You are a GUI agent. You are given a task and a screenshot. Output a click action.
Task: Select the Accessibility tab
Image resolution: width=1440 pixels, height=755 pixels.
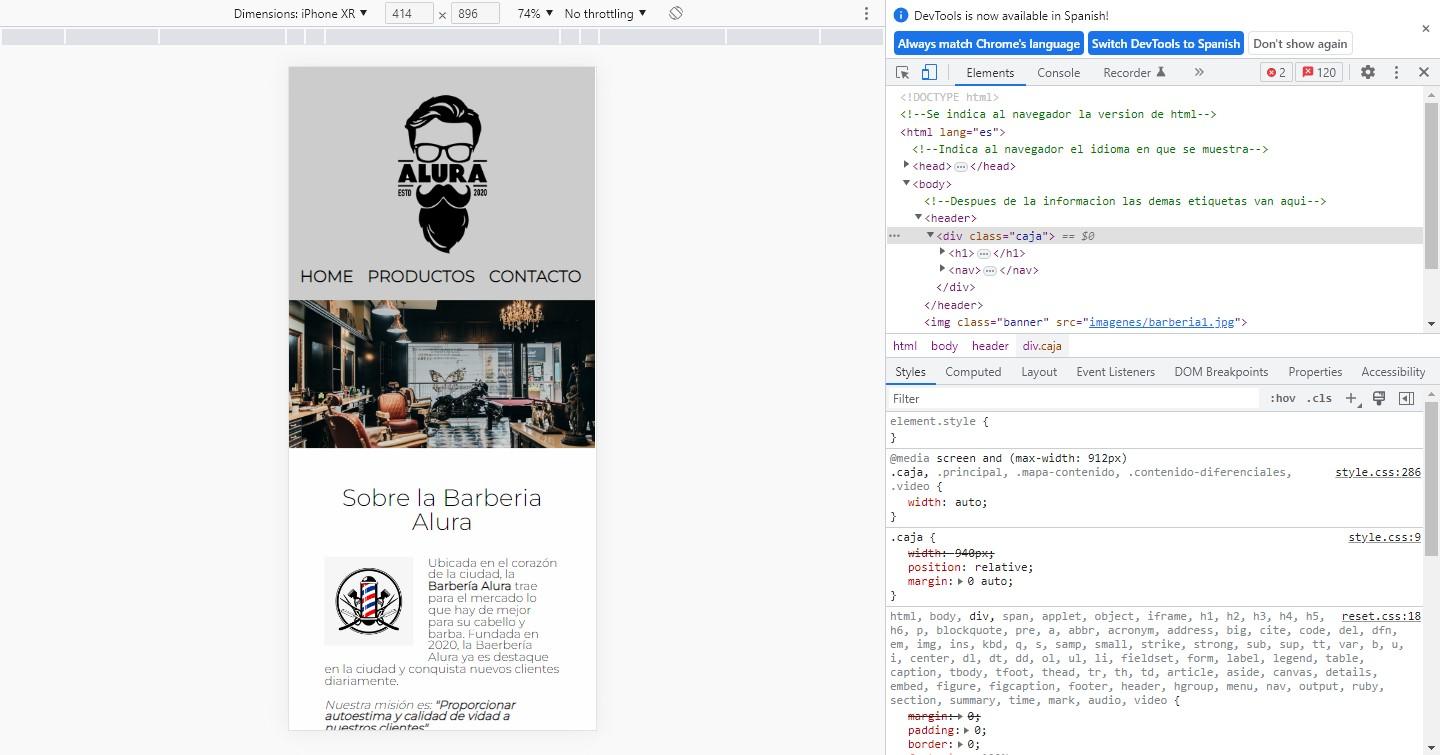(1393, 372)
